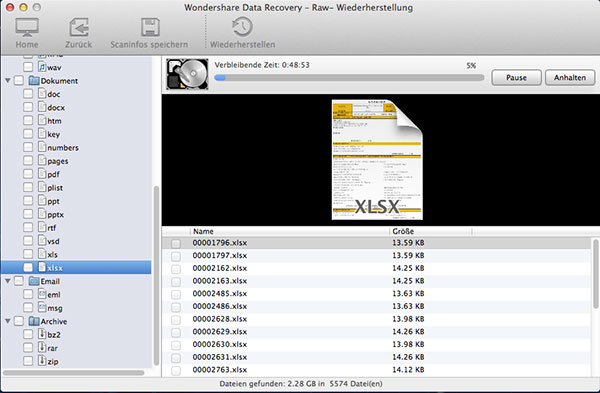Select the xlsx tree entry
The height and width of the screenshot is (393, 600).
(x=76, y=267)
